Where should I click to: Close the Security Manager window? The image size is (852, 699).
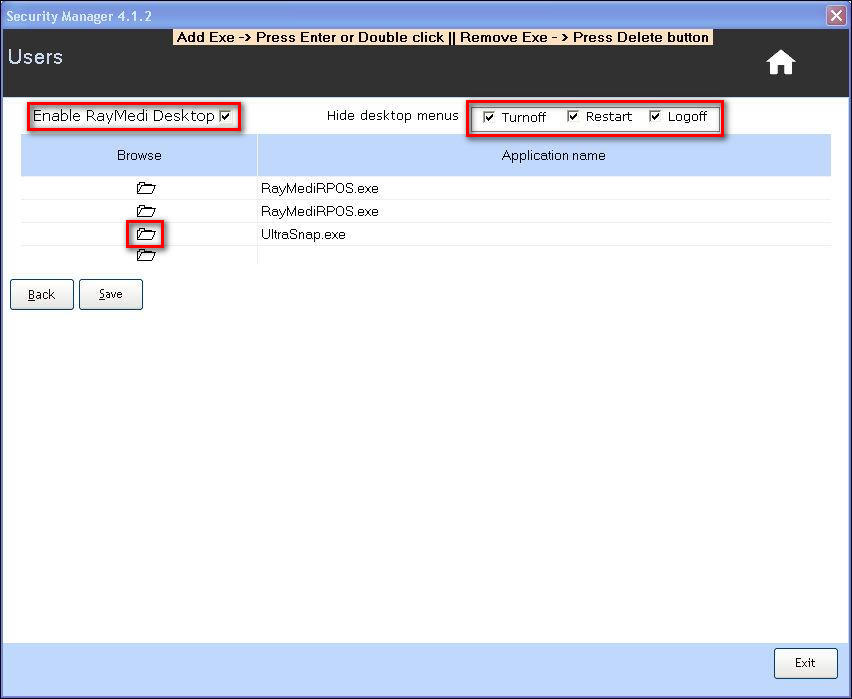click(x=836, y=16)
